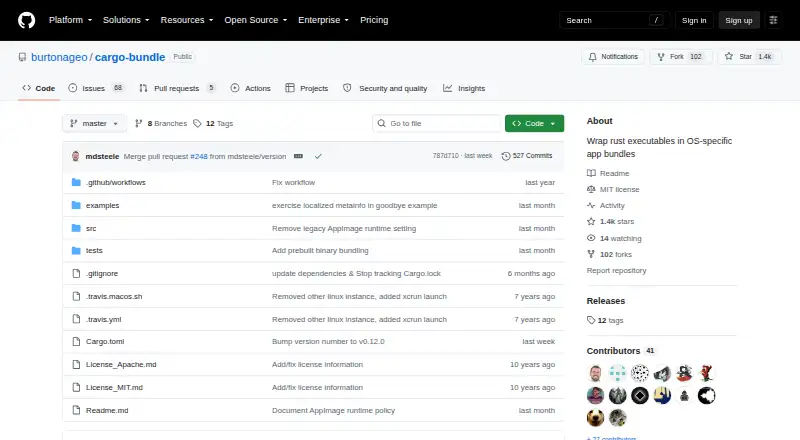The image size is (800, 440).
Task: Select the Code tab
Action: (39, 88)
